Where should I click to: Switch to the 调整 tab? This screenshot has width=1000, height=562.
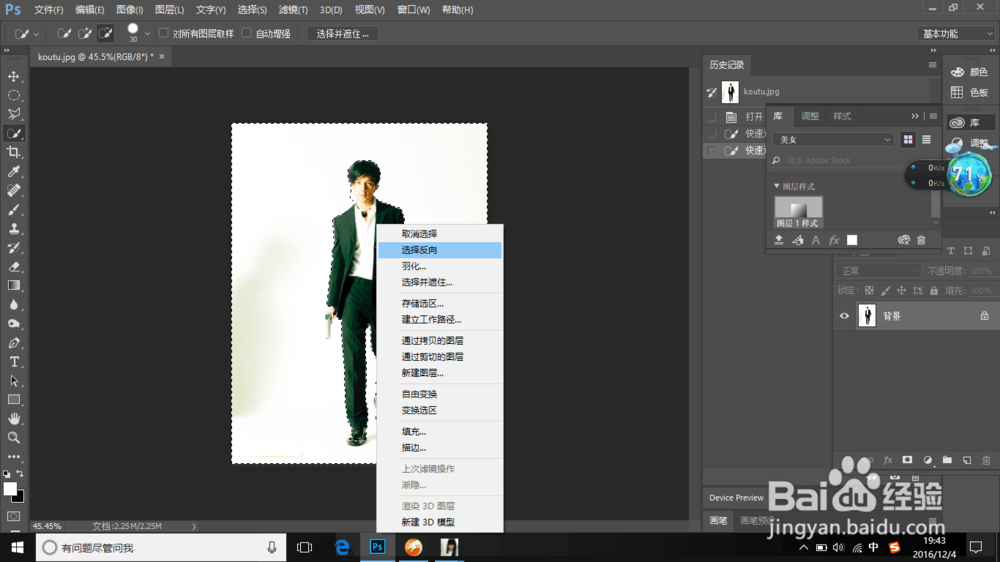810,116
